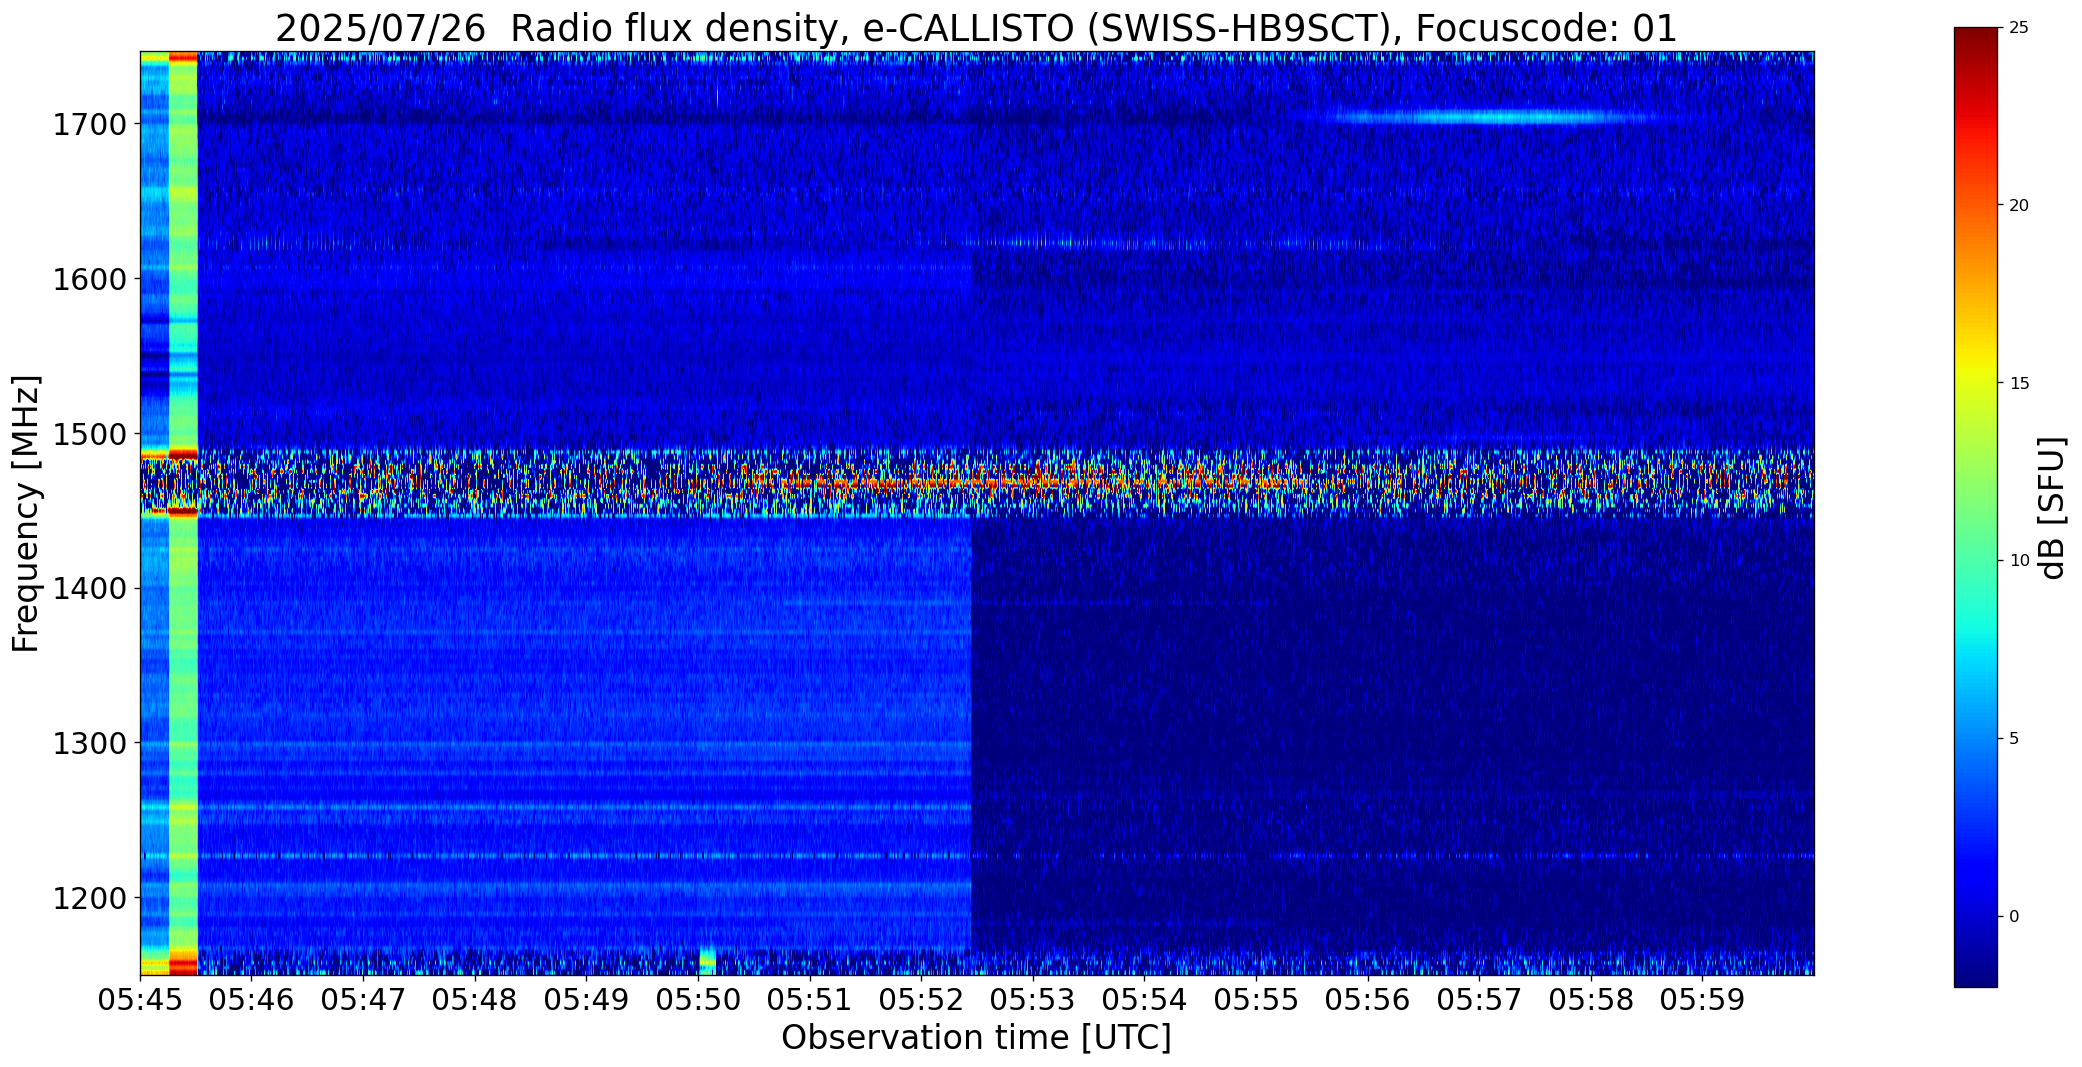Click the 1500 frequency tick label
Screen dimensions: 2082x1067
click(89, 434)
